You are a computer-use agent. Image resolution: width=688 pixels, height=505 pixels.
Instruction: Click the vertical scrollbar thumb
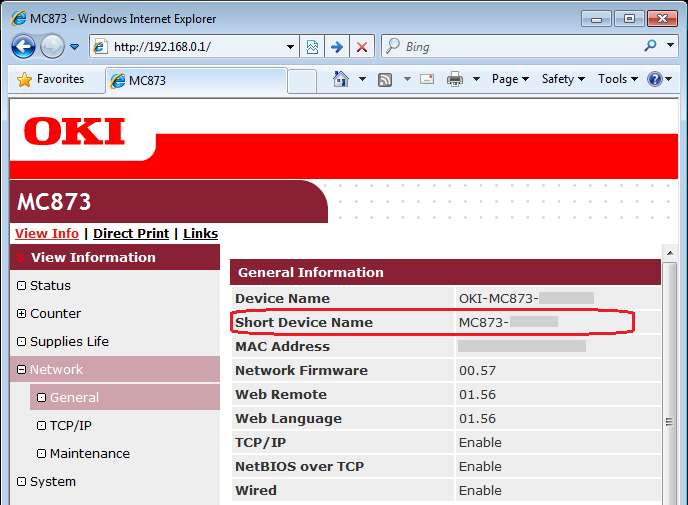pyautogui.click(x=670, y=384)
